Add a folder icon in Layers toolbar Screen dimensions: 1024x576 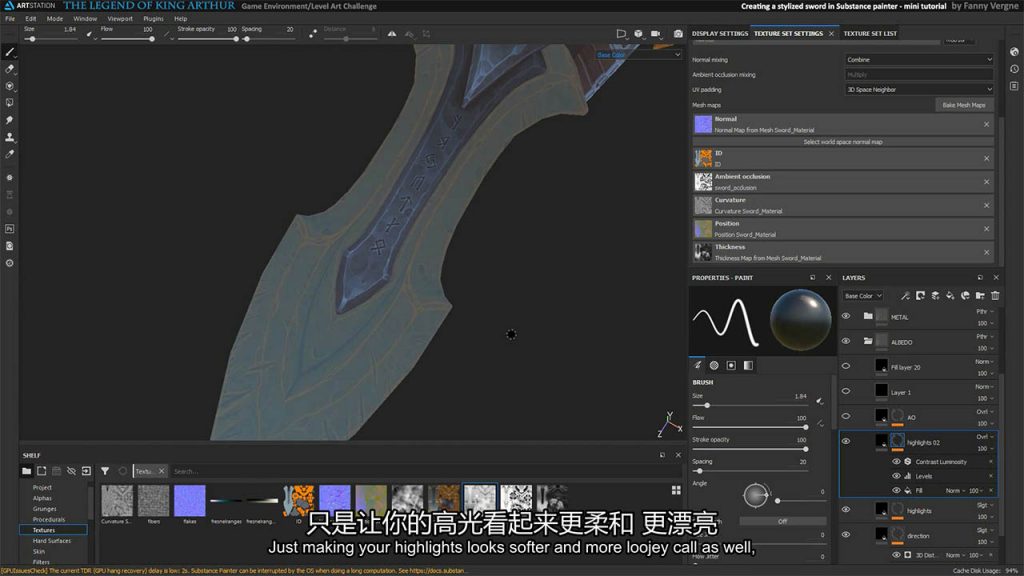pos(980,296)
